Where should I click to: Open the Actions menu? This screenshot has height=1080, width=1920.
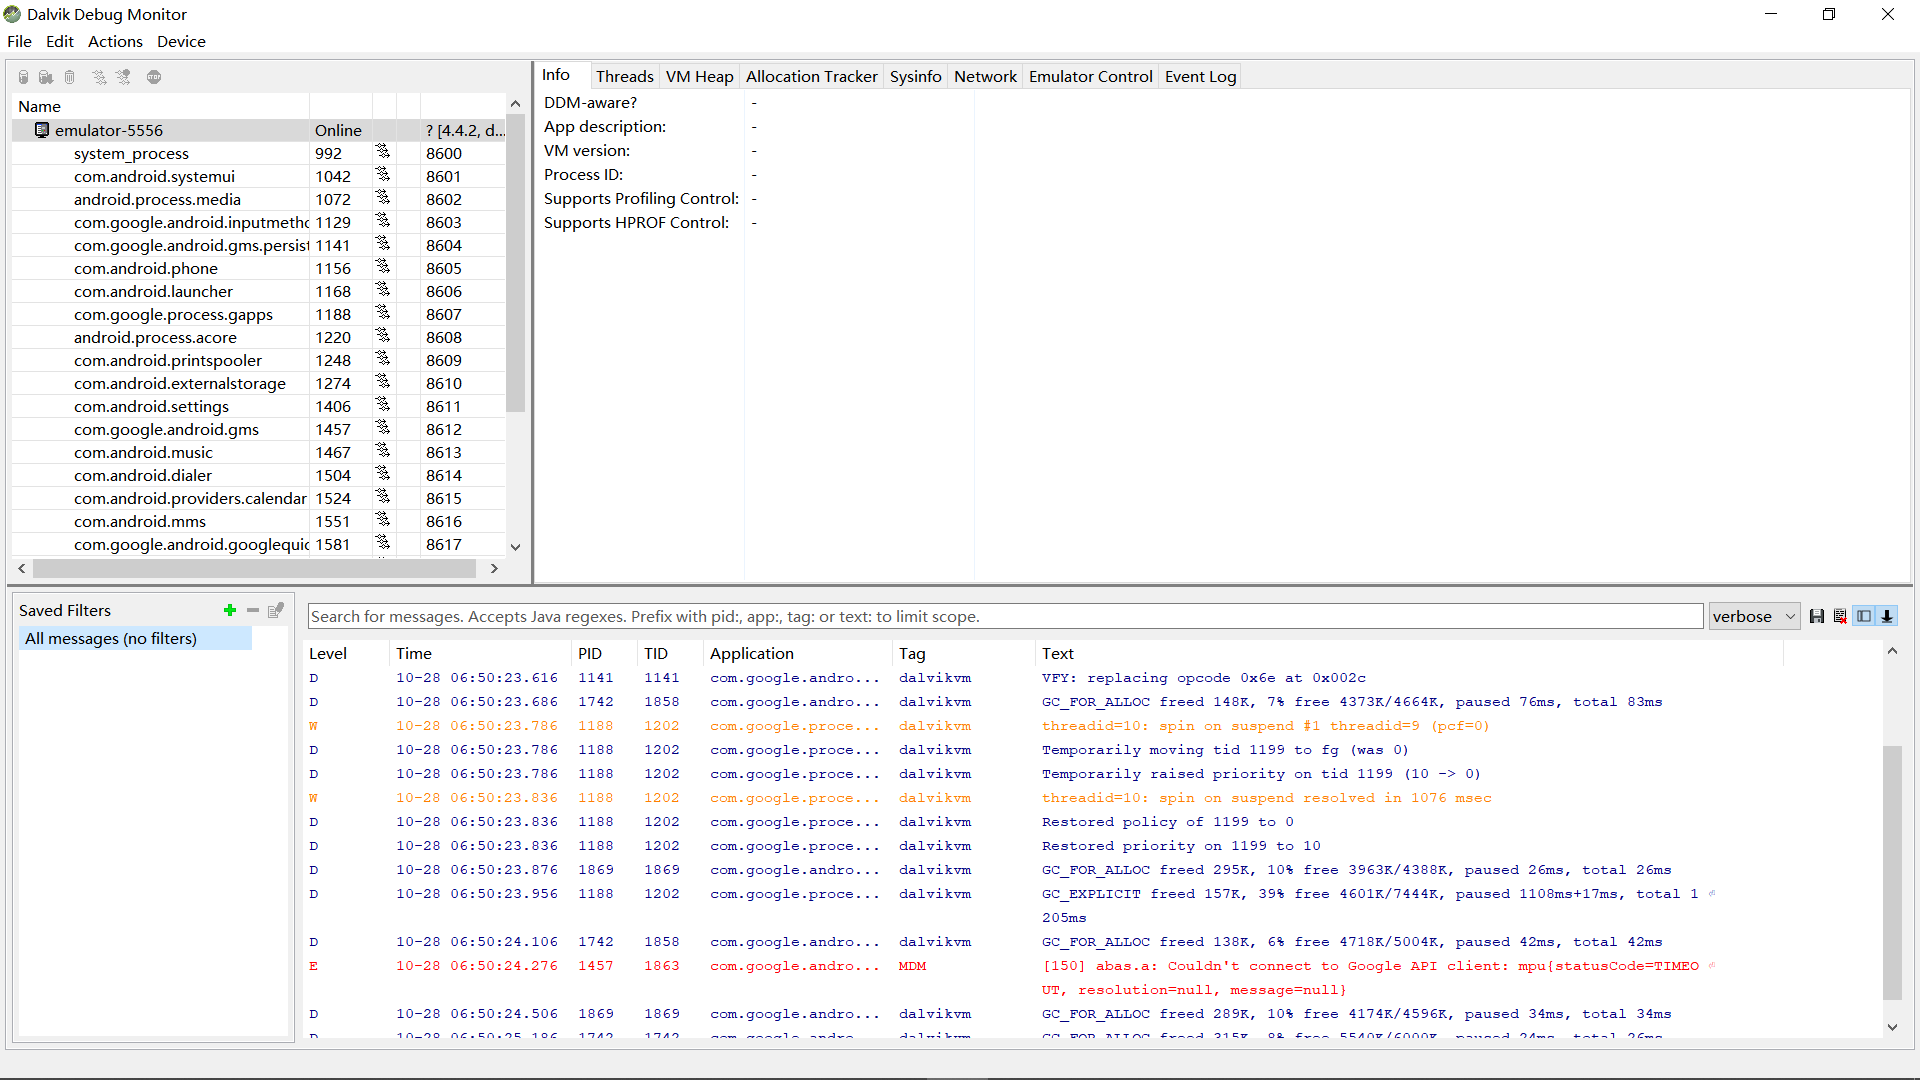tap(115, 41)
